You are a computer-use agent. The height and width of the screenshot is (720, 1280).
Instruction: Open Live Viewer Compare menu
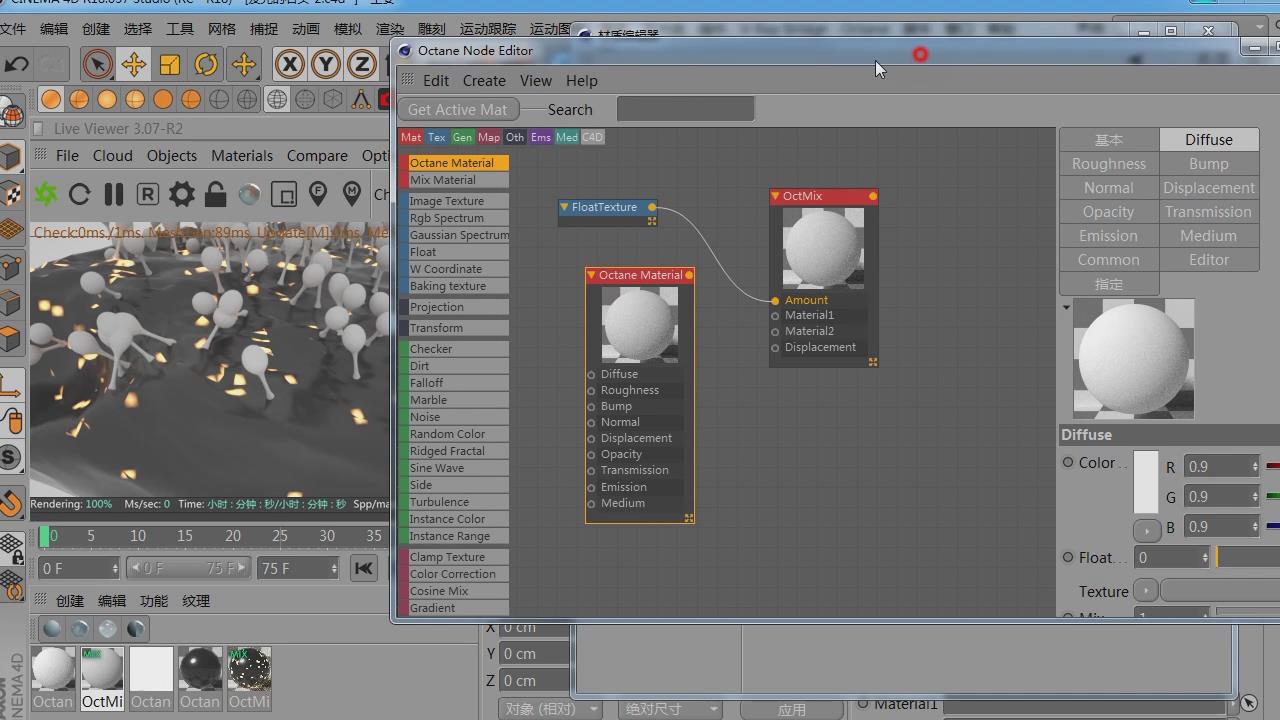pos(317,156)
